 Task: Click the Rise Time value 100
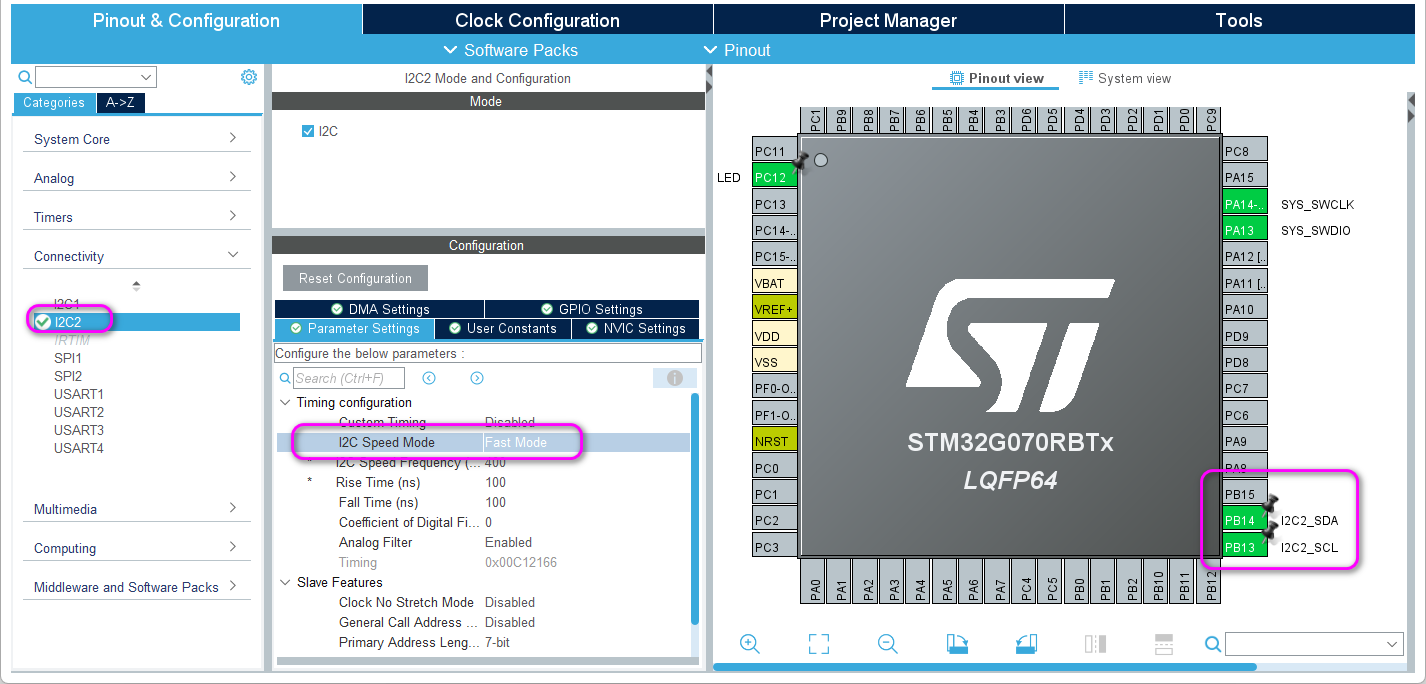[x=495, y=482]
